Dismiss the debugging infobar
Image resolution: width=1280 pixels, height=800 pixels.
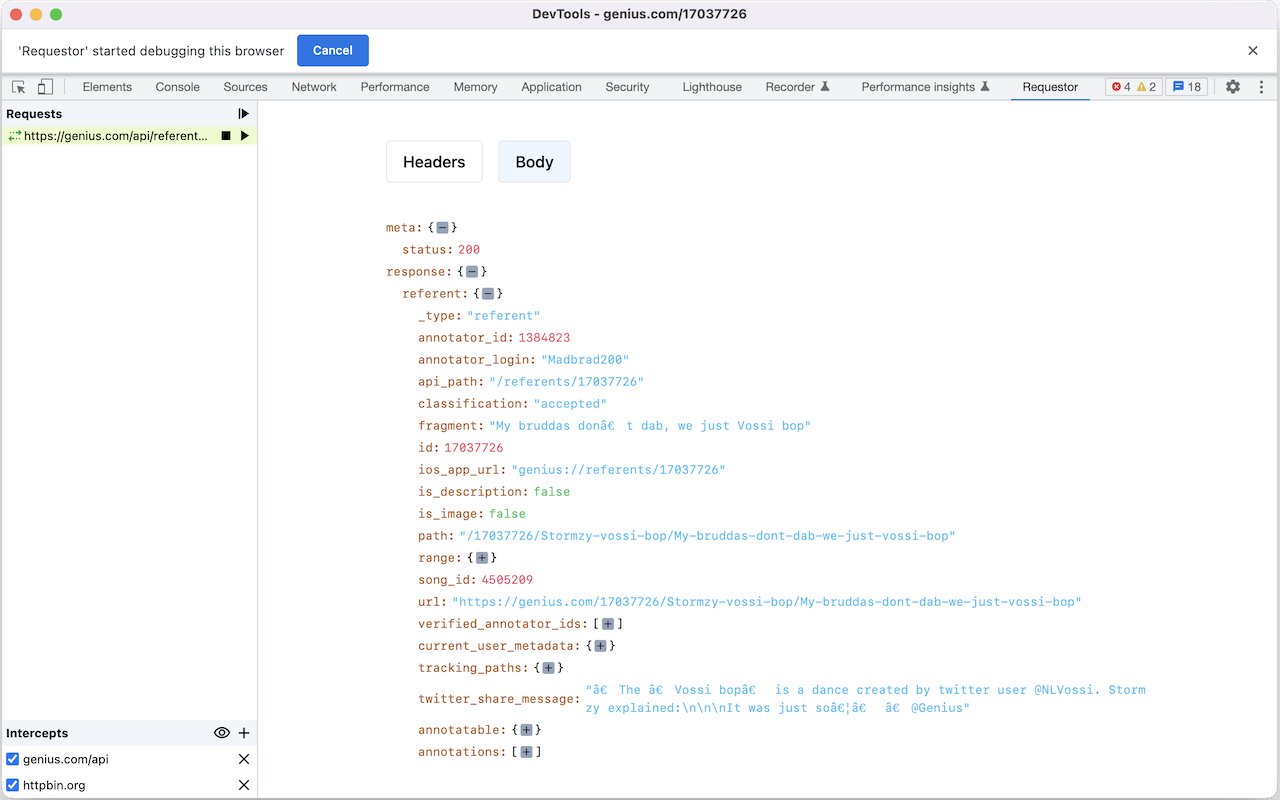[1253, 51]
